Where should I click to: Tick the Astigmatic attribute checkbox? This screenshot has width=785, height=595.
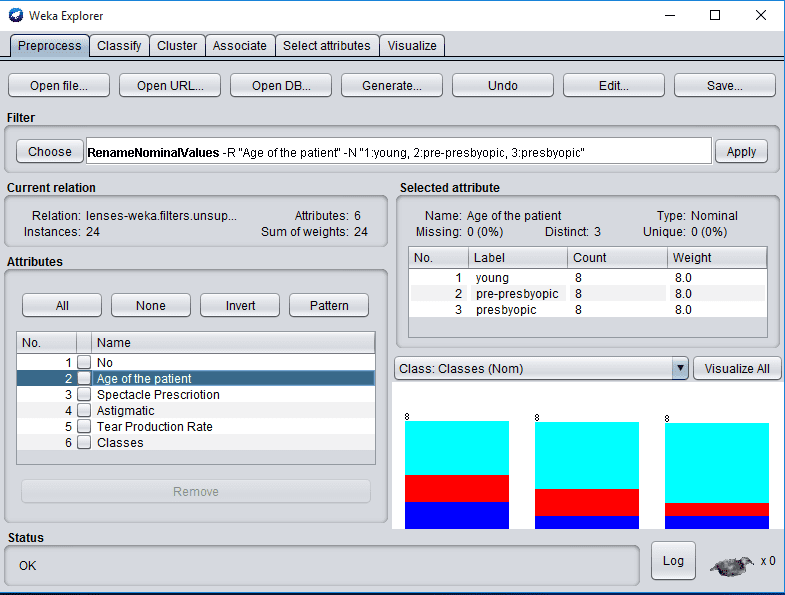click(84, 410)
